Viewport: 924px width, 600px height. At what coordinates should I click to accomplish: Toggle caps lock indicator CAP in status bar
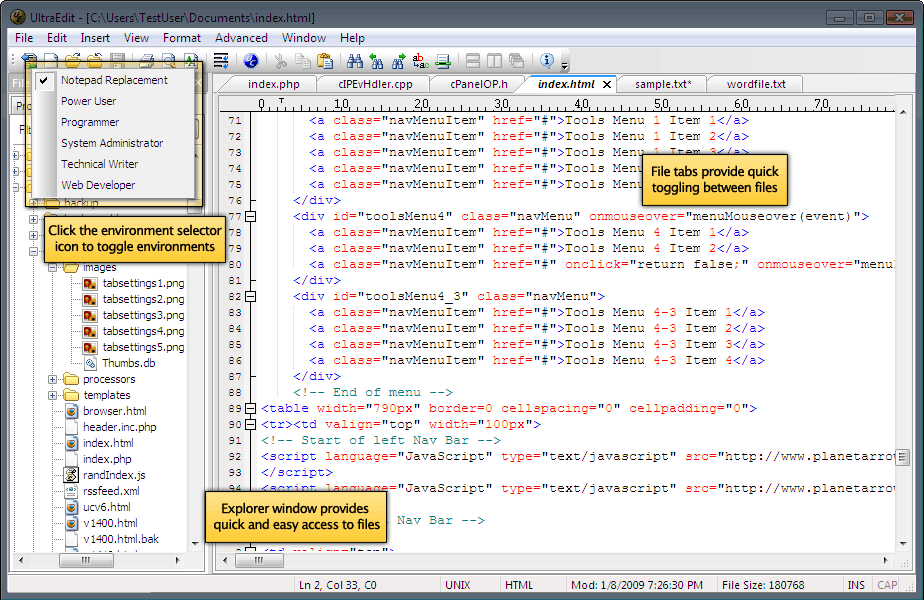[886, 584]
